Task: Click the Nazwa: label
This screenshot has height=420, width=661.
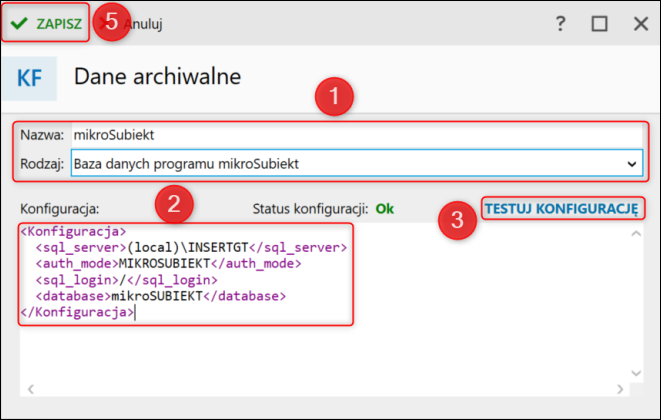Action: click(x=42, y=135)
